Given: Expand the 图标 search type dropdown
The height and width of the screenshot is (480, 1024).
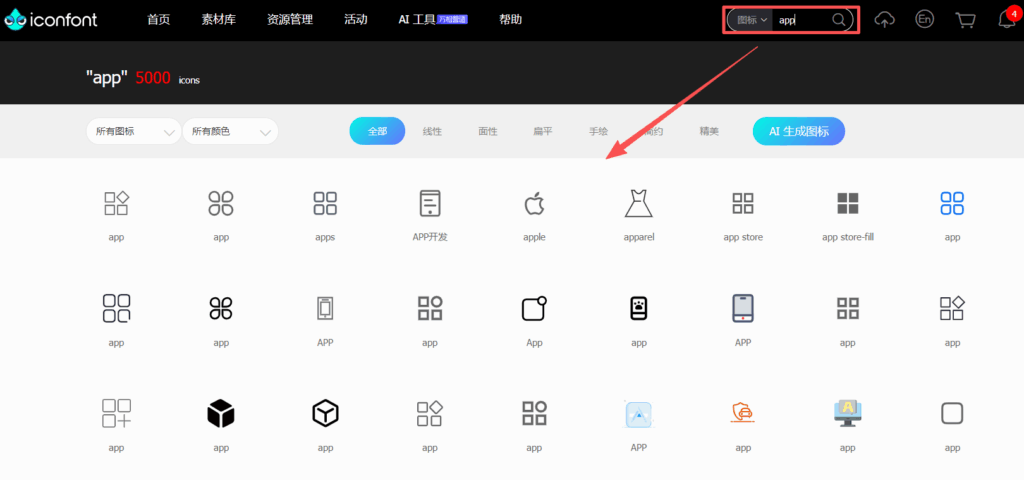Looking at the screenshot, I should 752,20.
